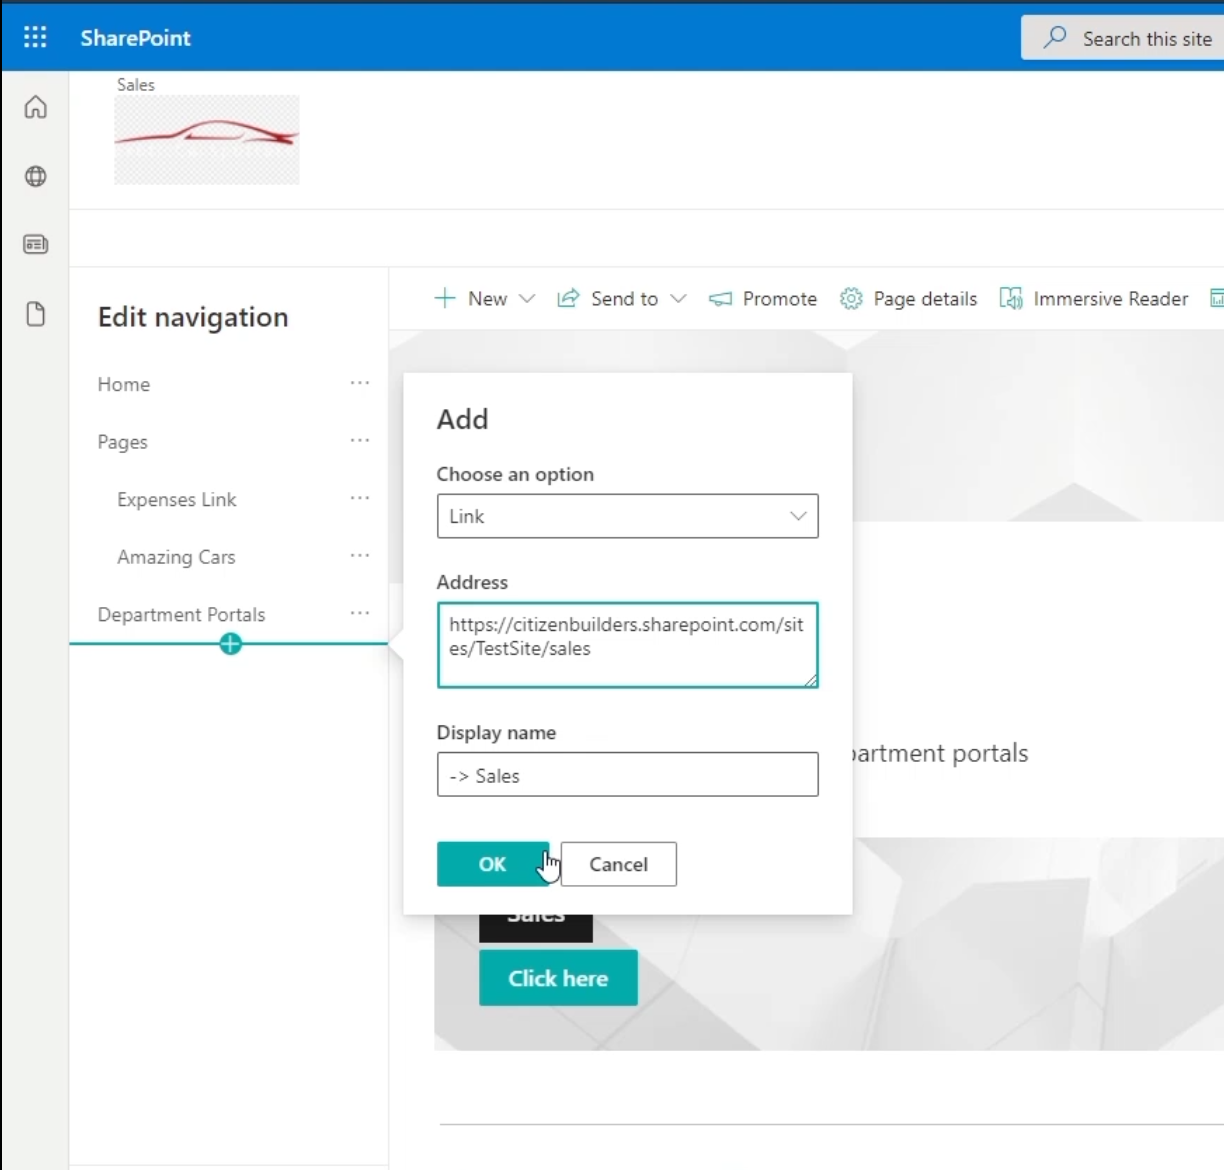Image resolution: width=1224 pixels, height=1170 pixels.
Task: Click Promote in the command bar
Action: (763, 298)
